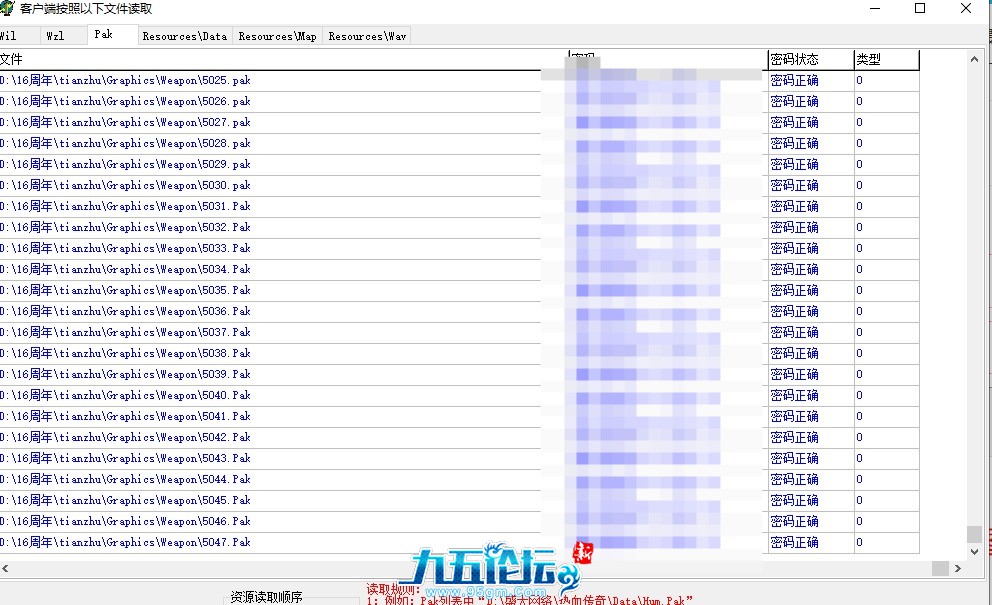The height and width of the screenshot is (605, 992).
Task: Click the 密码状态 column header
Action: coord(810,59)
